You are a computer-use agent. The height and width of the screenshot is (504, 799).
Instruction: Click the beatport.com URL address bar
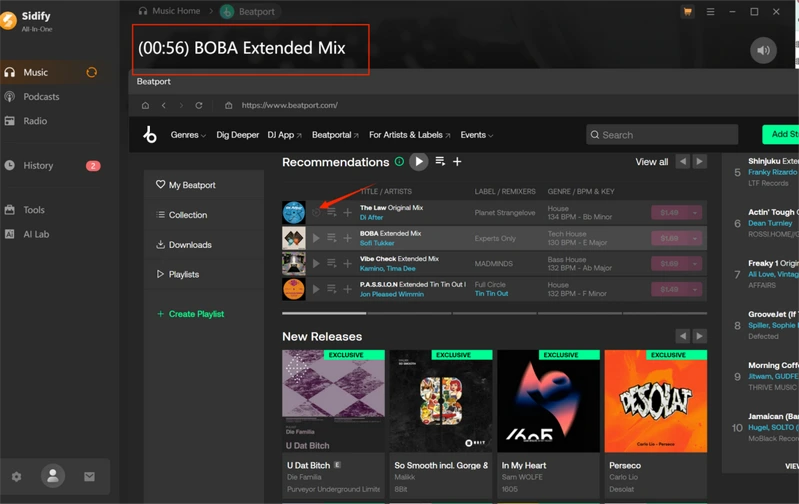[289, 105]
